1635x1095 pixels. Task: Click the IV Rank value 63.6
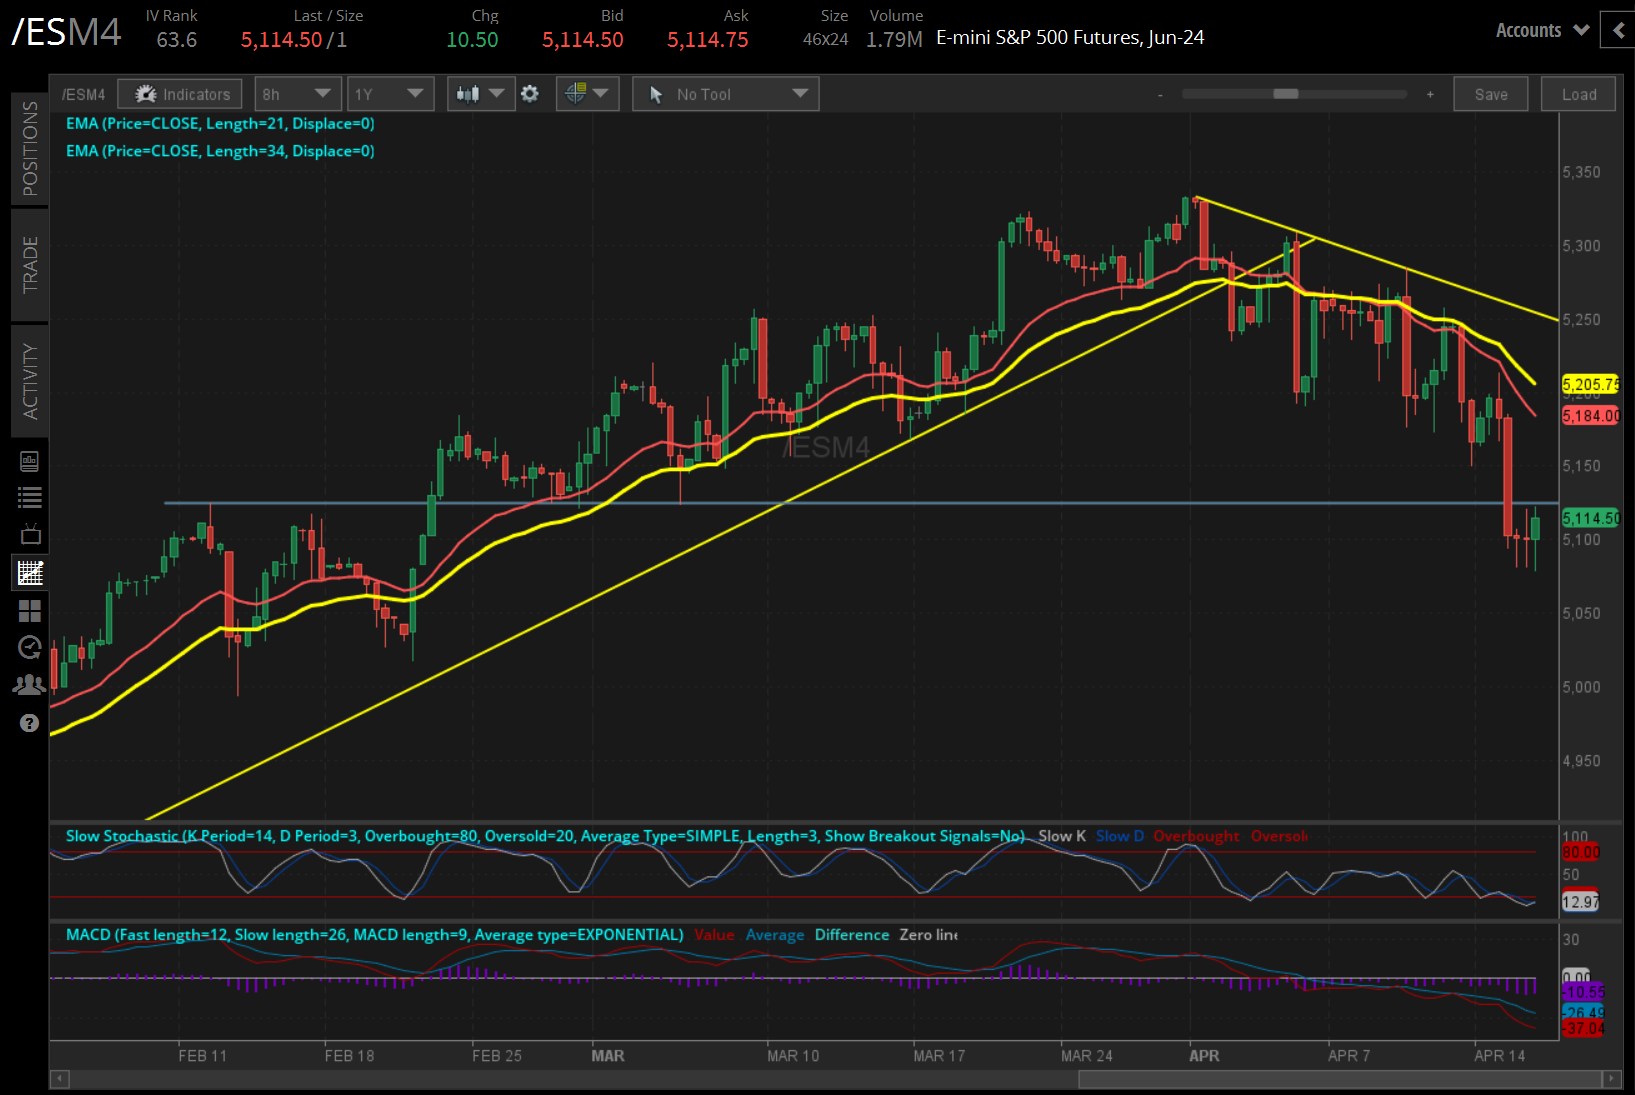coord(176,40)
